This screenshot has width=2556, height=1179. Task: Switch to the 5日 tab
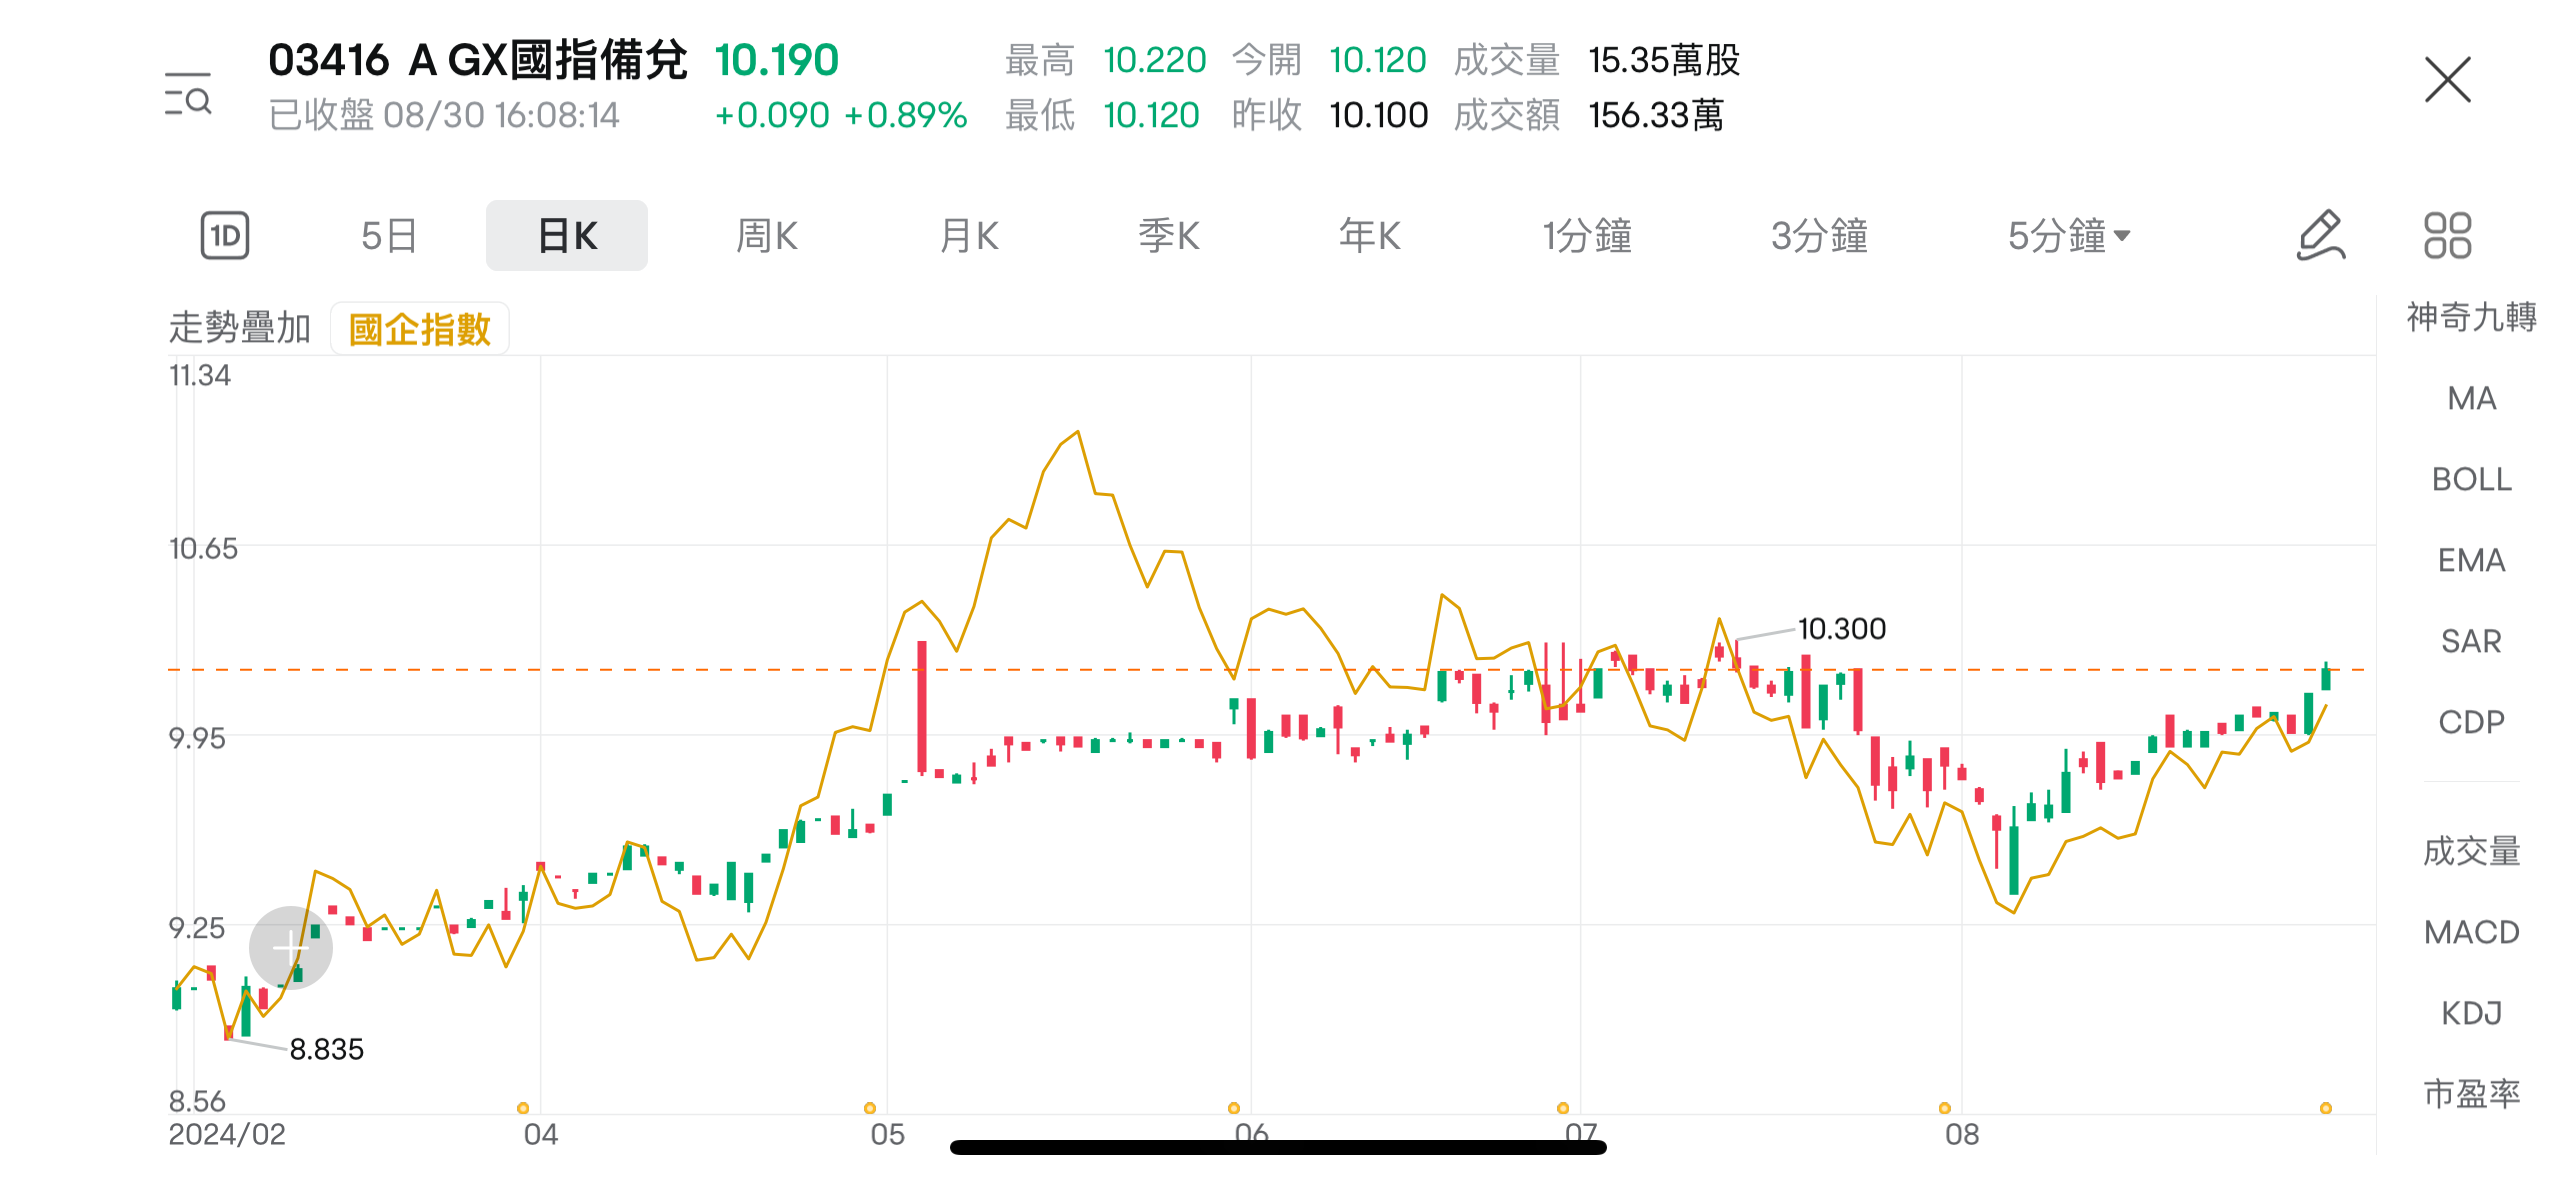pos(388,236)
